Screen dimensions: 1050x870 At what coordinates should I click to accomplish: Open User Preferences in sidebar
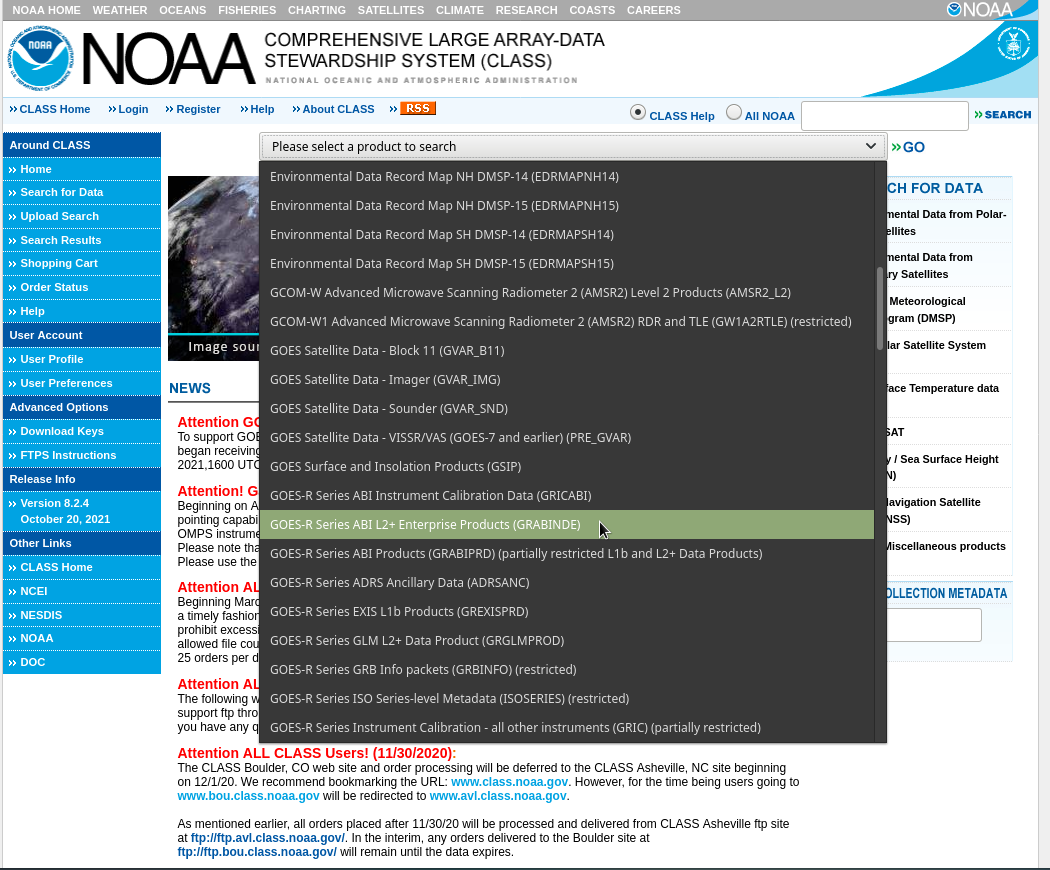(66, 383)
